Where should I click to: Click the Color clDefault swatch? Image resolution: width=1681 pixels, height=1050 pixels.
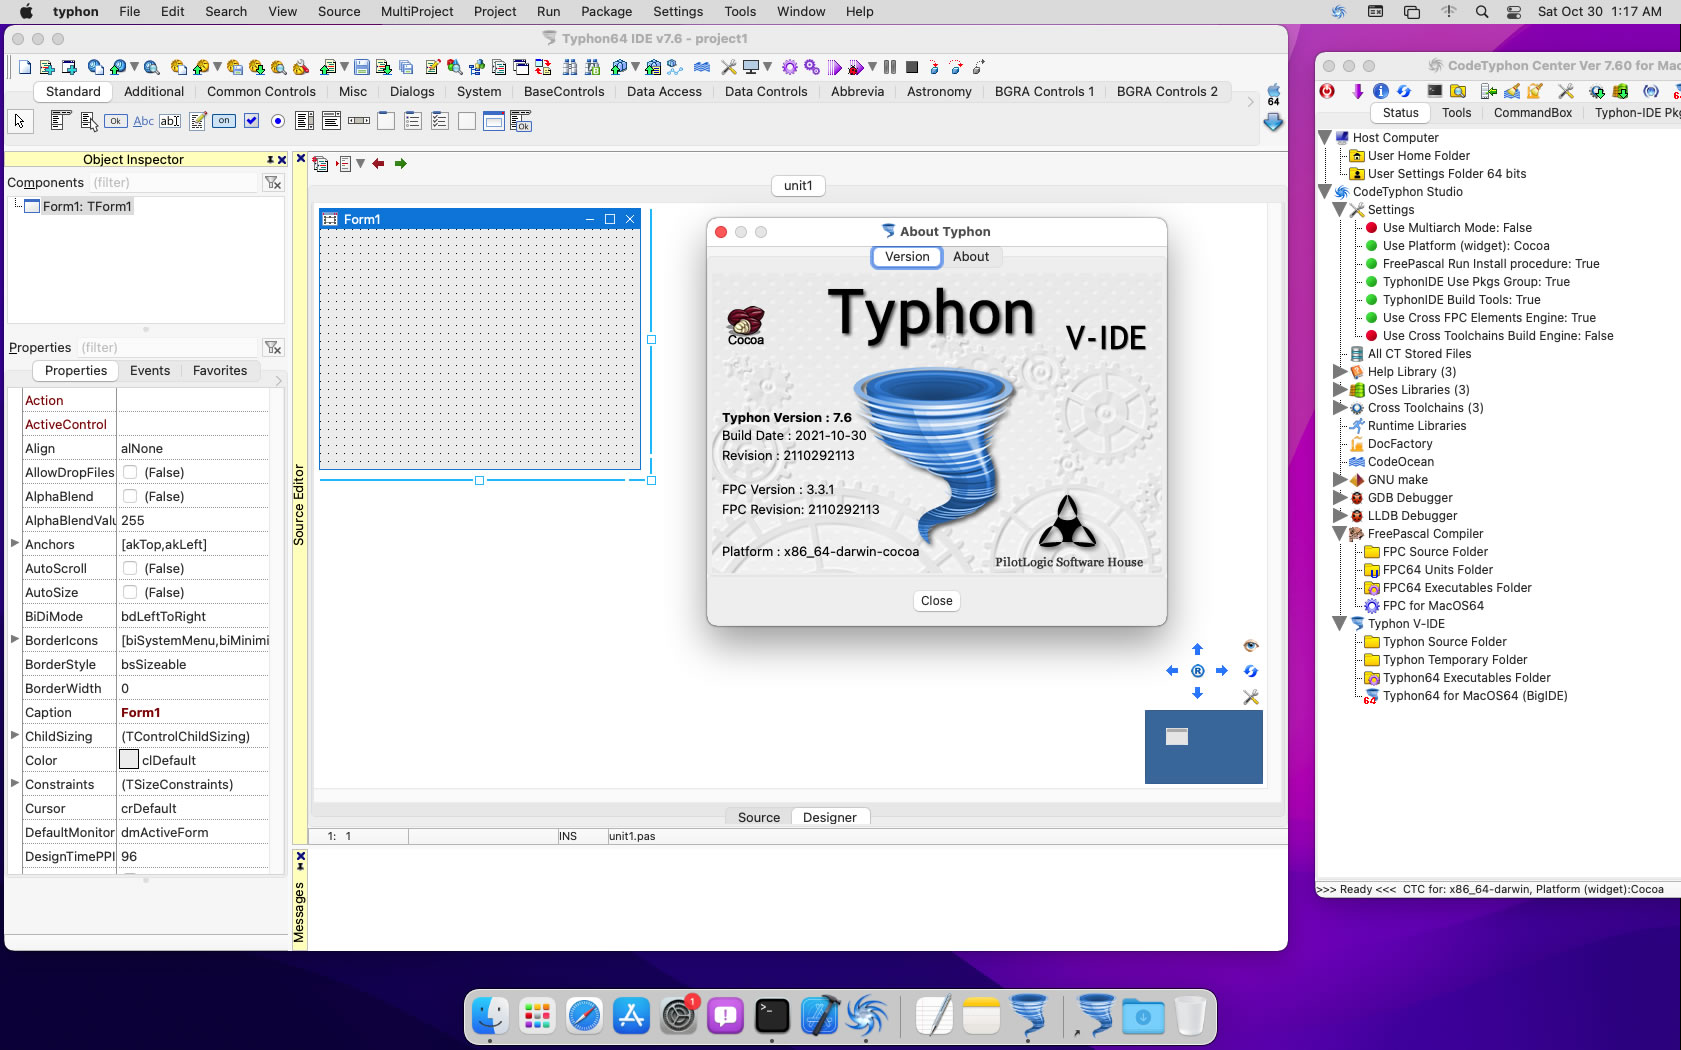point(129,760)
